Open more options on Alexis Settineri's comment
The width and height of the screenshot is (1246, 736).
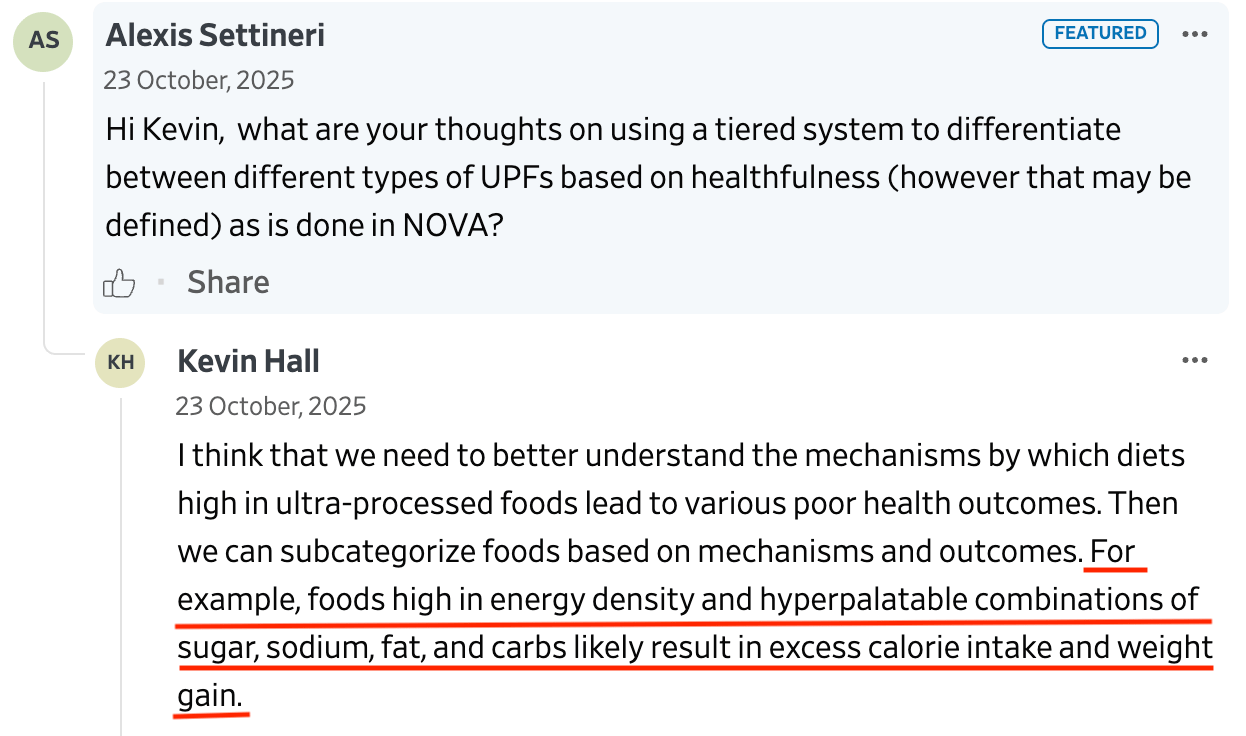1195,34
